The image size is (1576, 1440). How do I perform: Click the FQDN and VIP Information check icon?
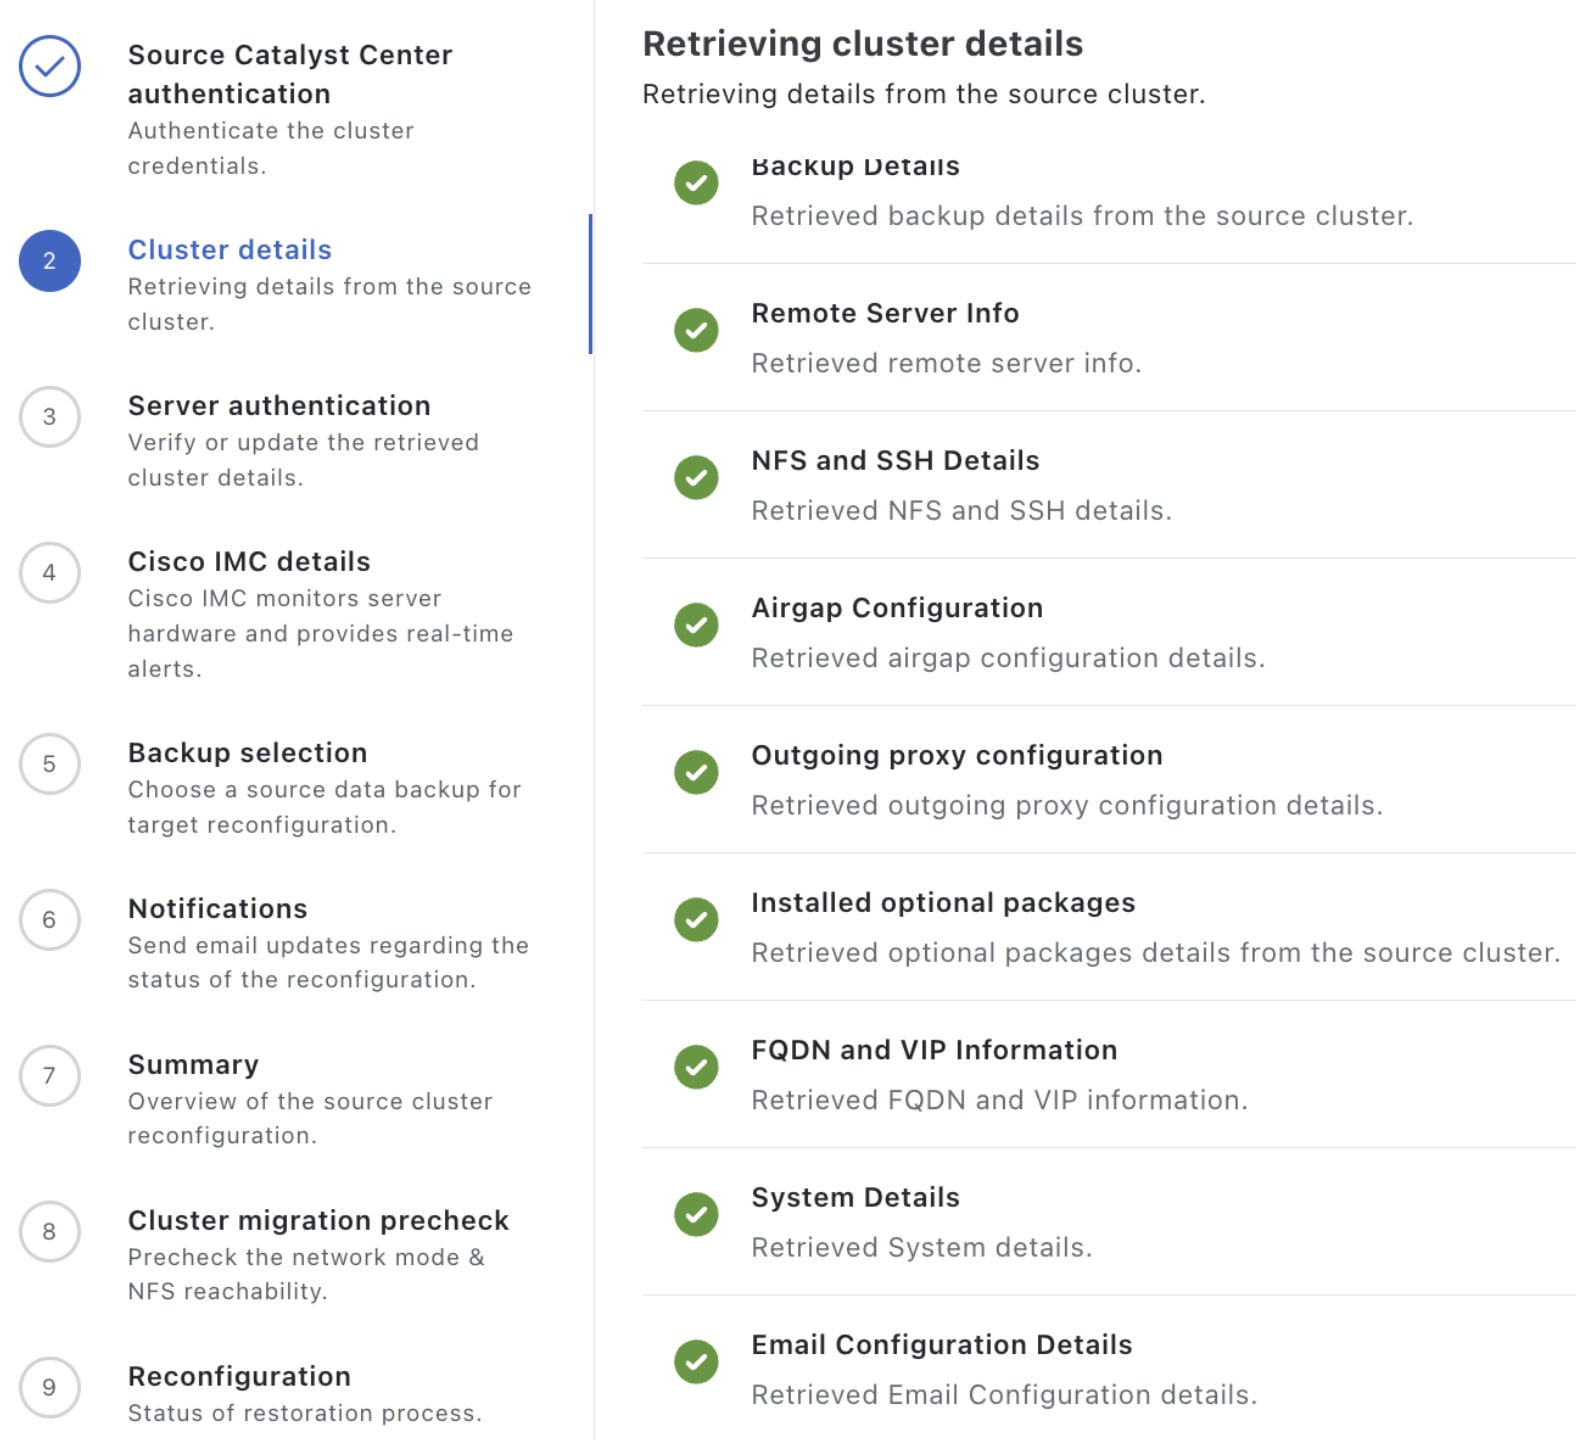(x=696, y=1067)
